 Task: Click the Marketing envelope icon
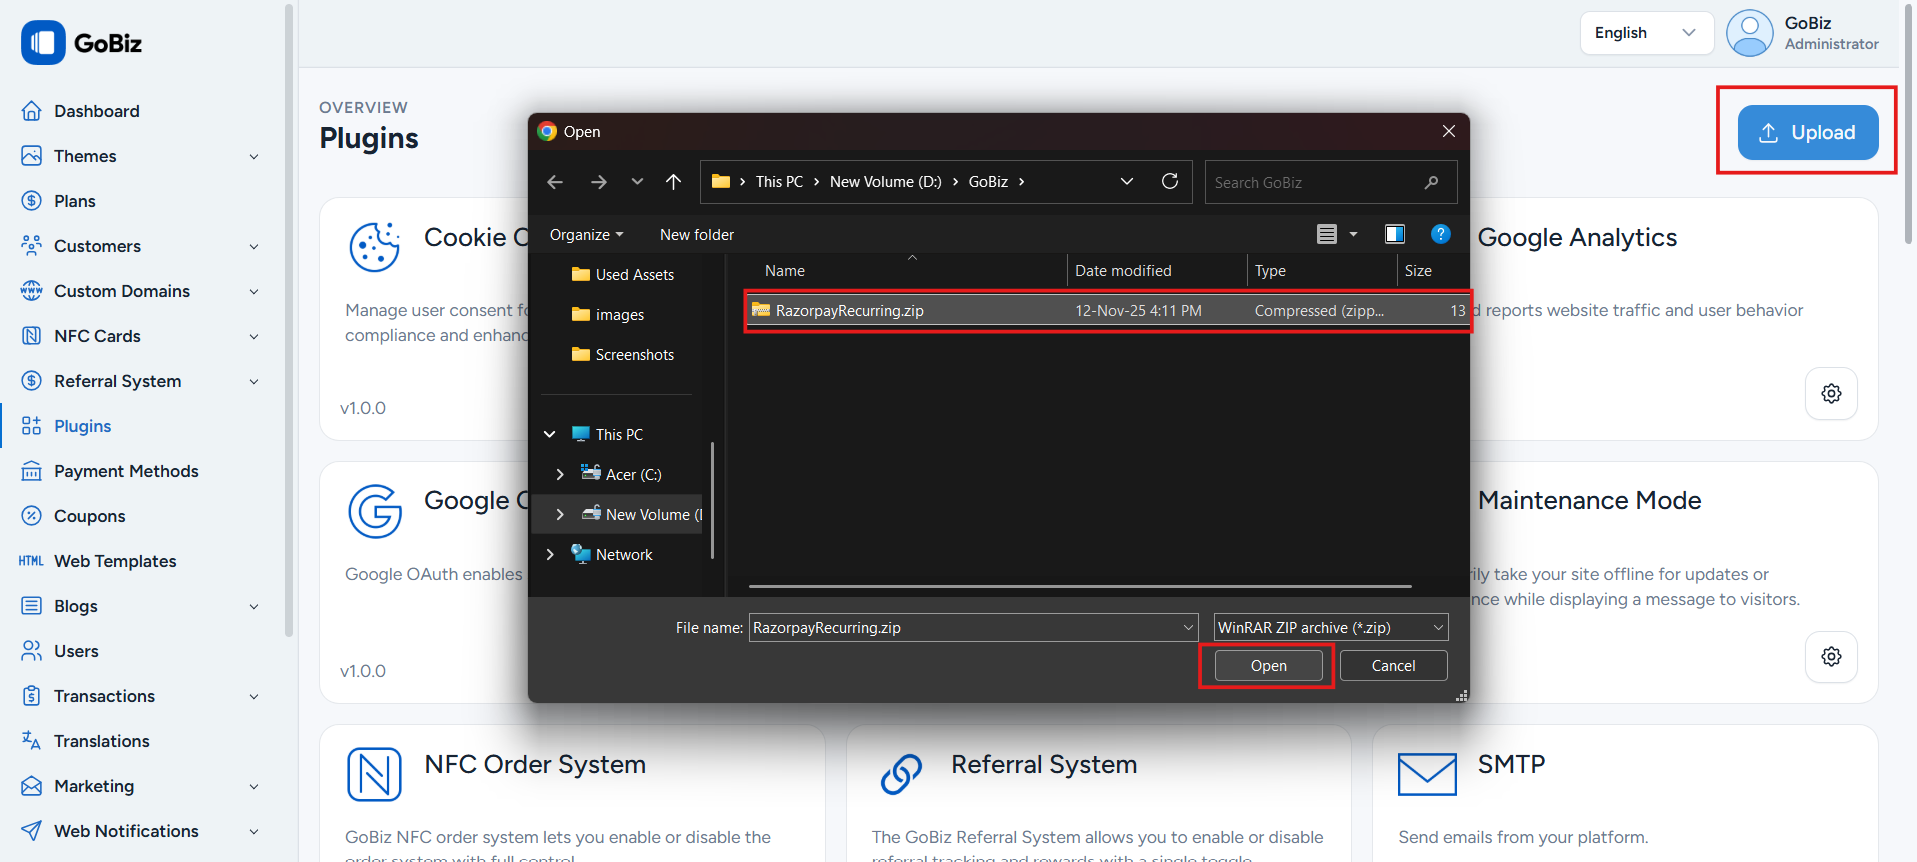(32, 786)
